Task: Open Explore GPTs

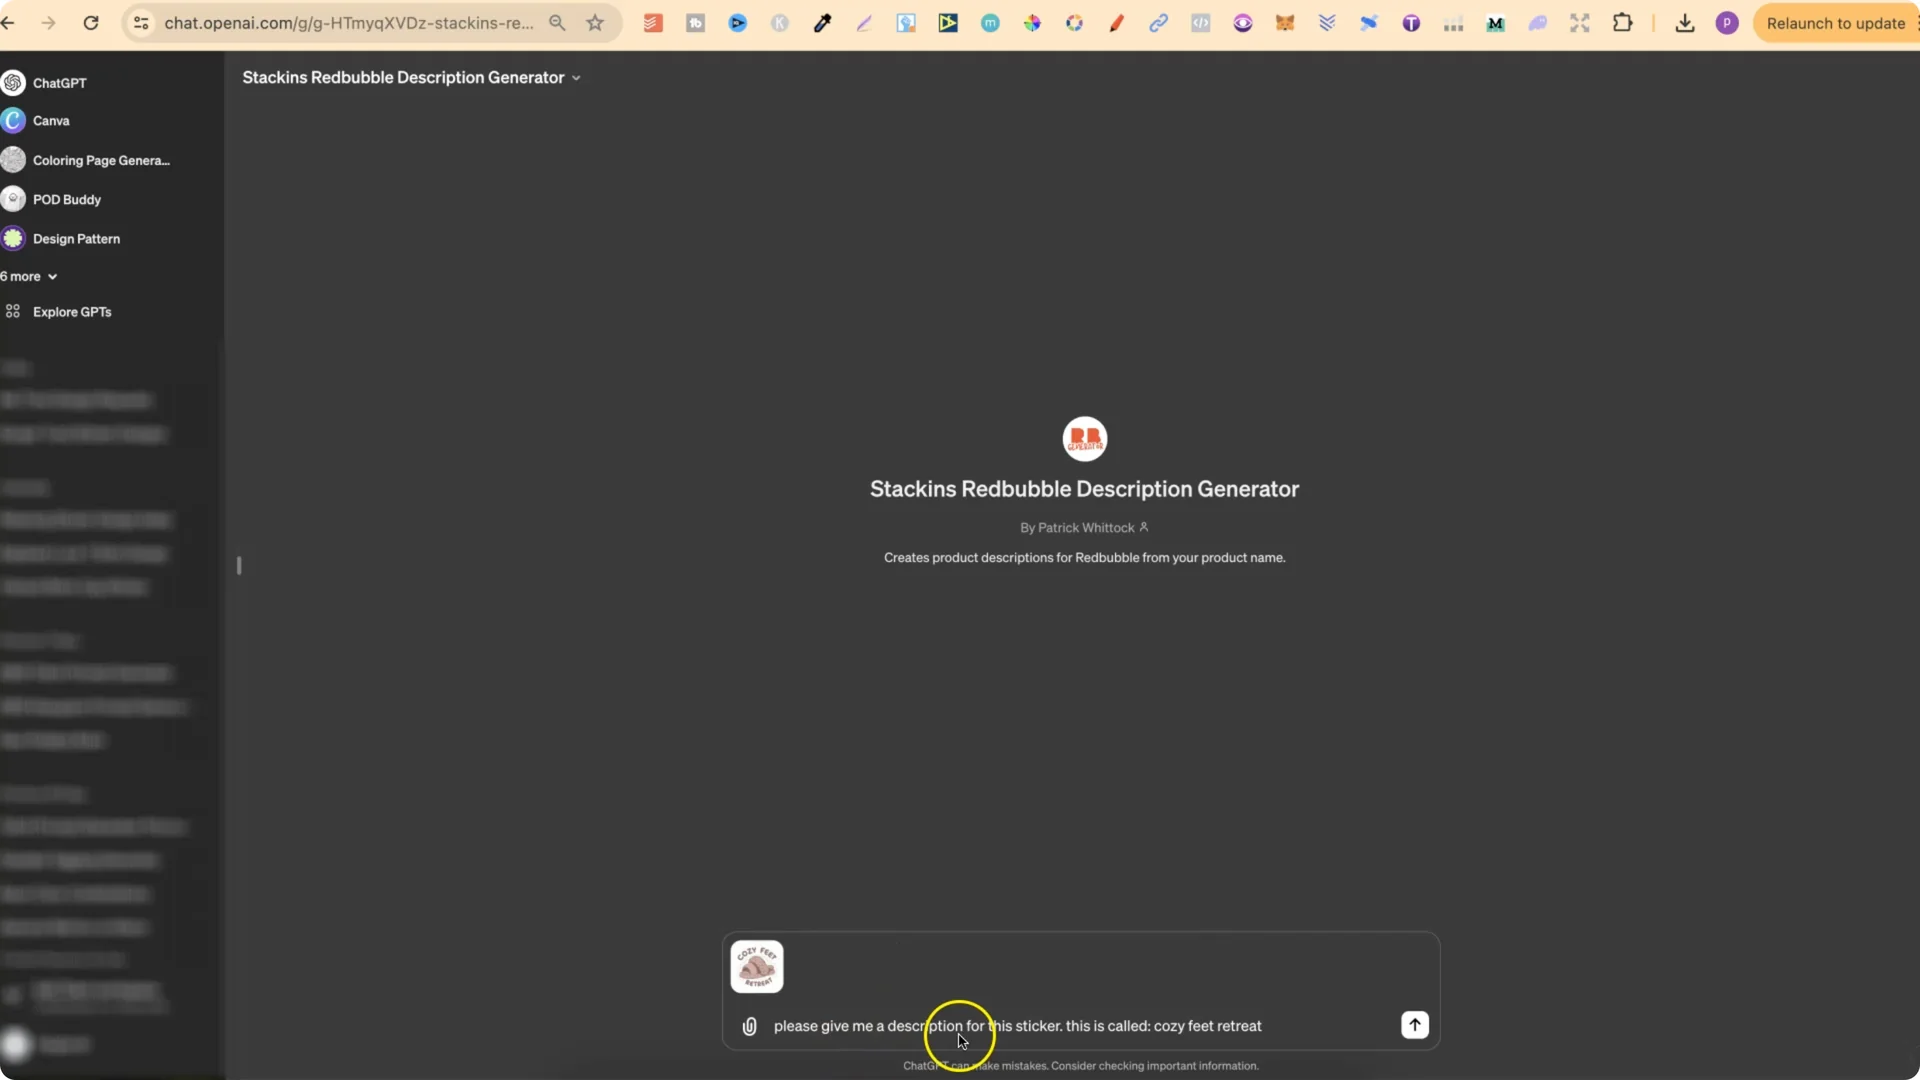Action: [70, 311]
